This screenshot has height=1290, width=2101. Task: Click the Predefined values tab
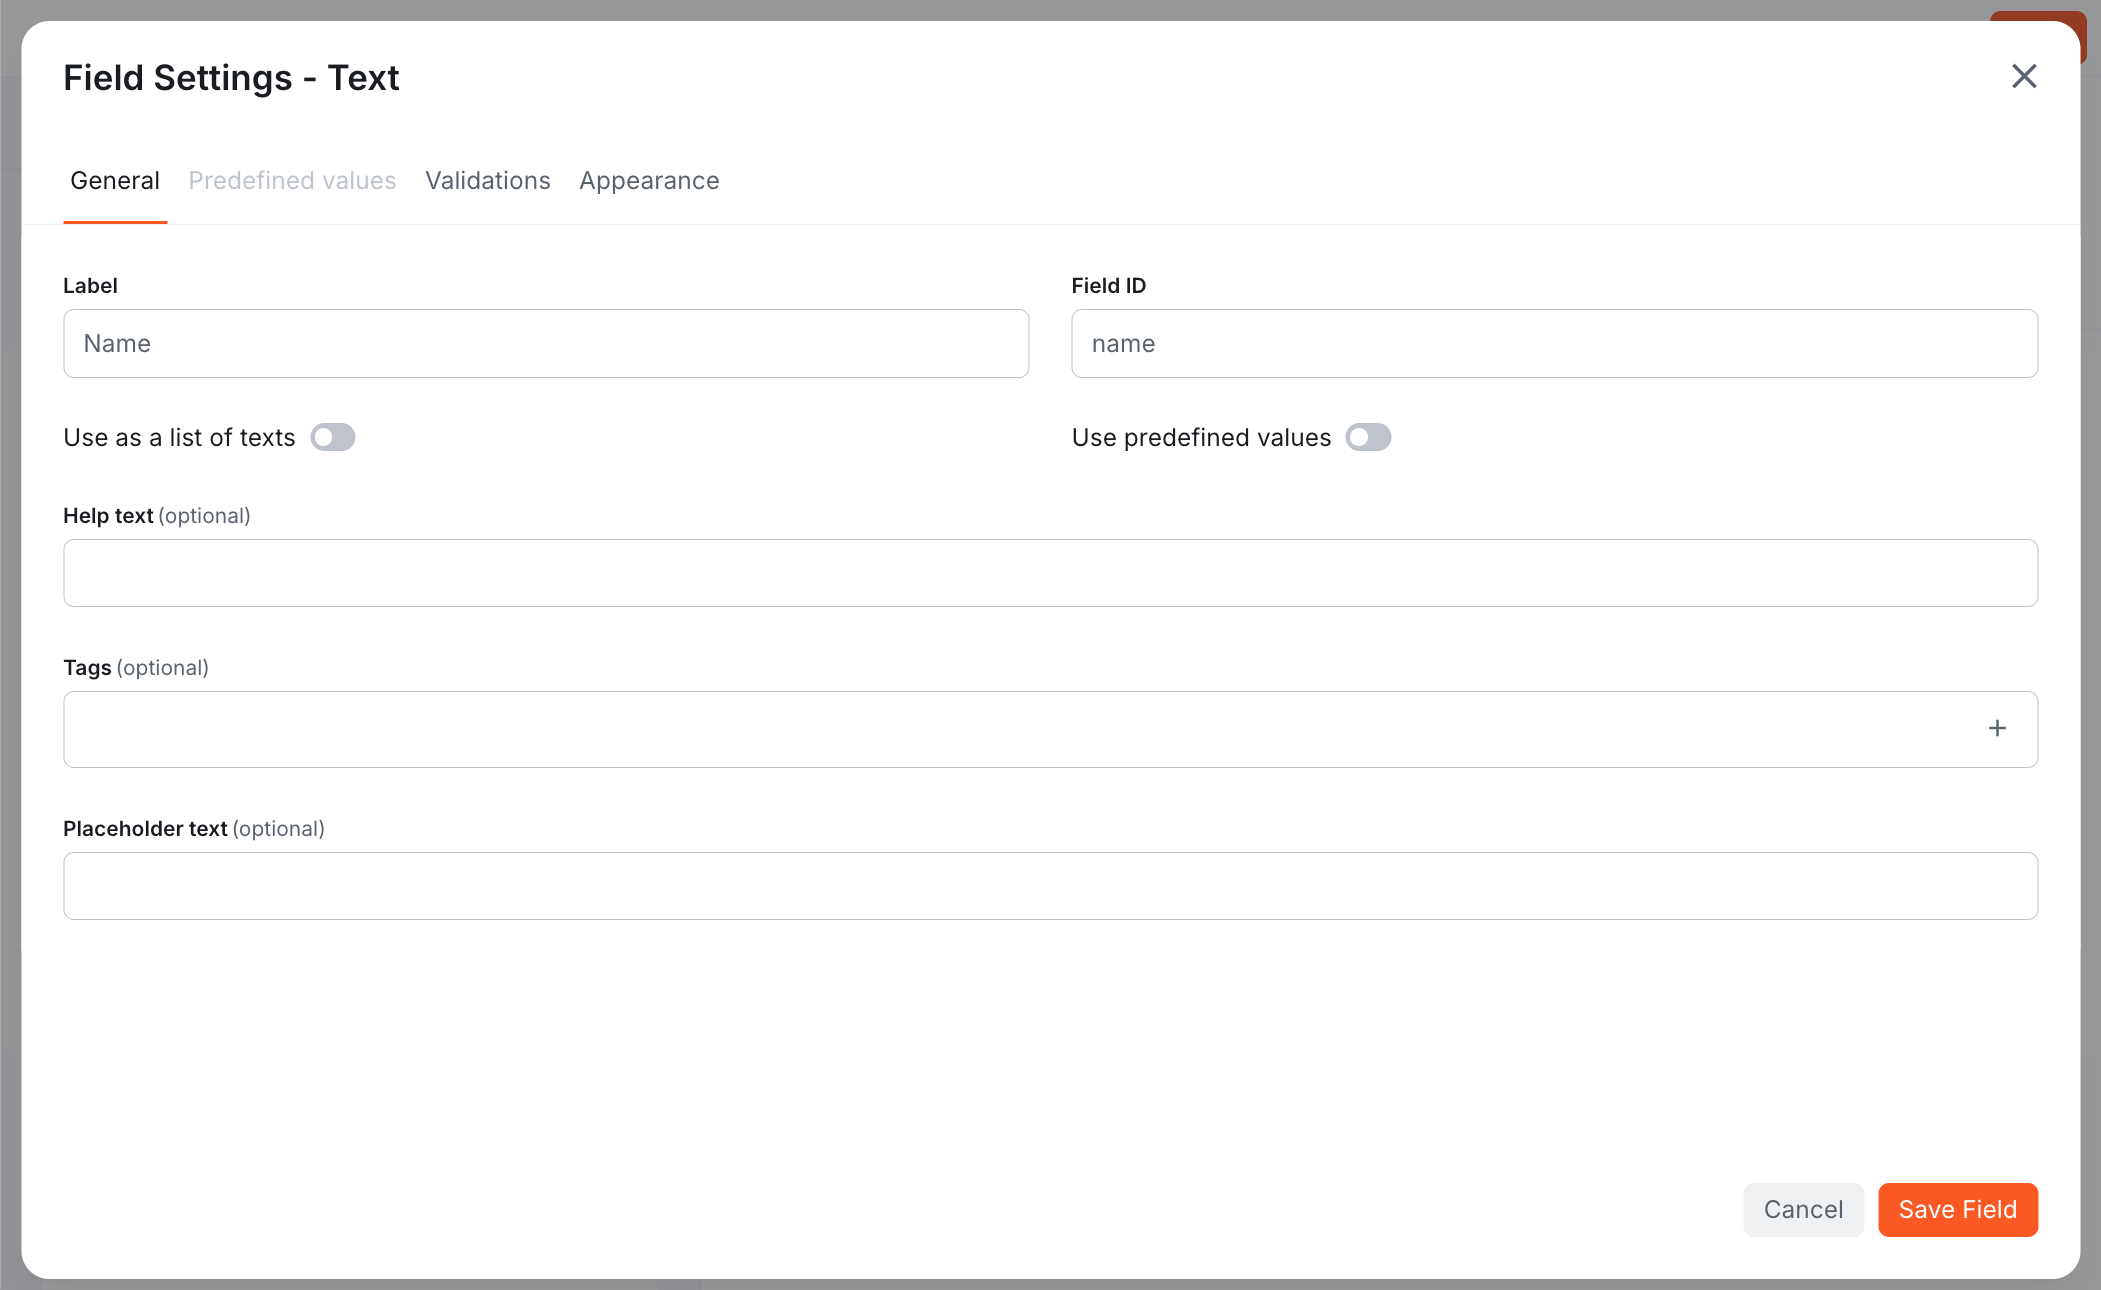292,181
